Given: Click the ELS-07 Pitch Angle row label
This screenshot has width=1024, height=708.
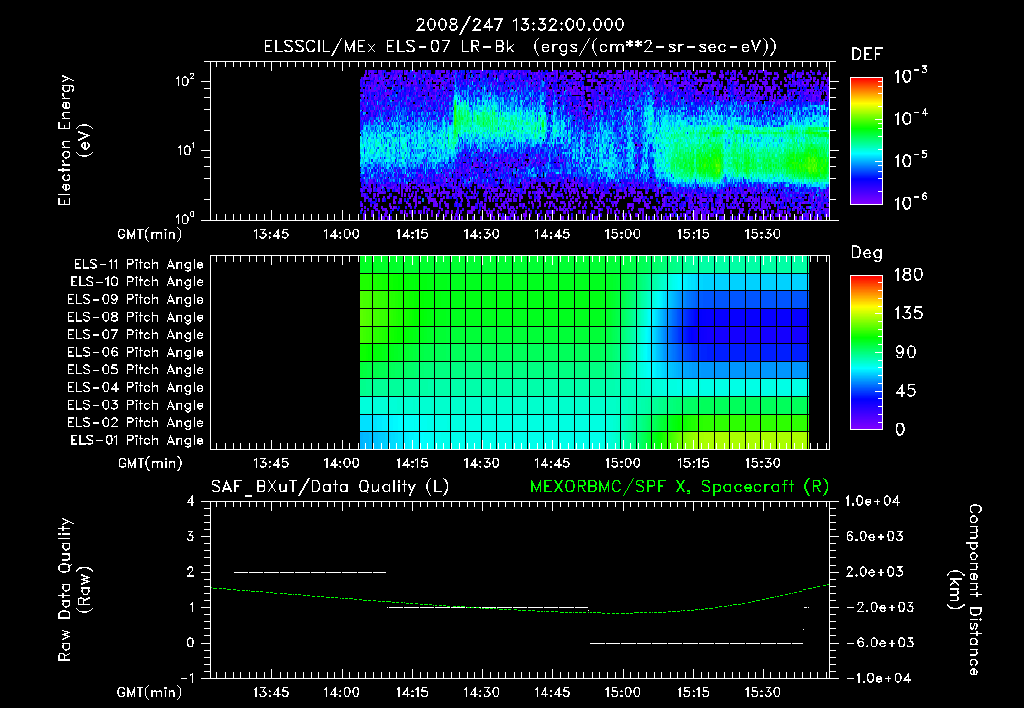Looking at the screenshot, I should [135, 335].
